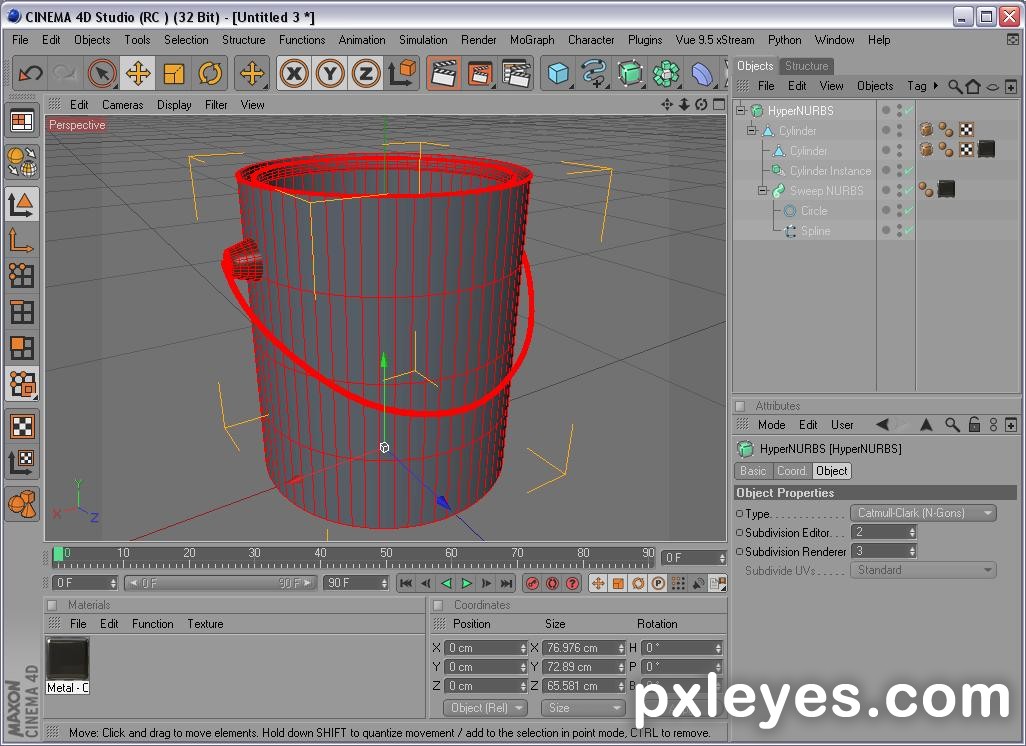Play animation forwards
This screenshot has width=1026, height=746.
coord(466,583)
